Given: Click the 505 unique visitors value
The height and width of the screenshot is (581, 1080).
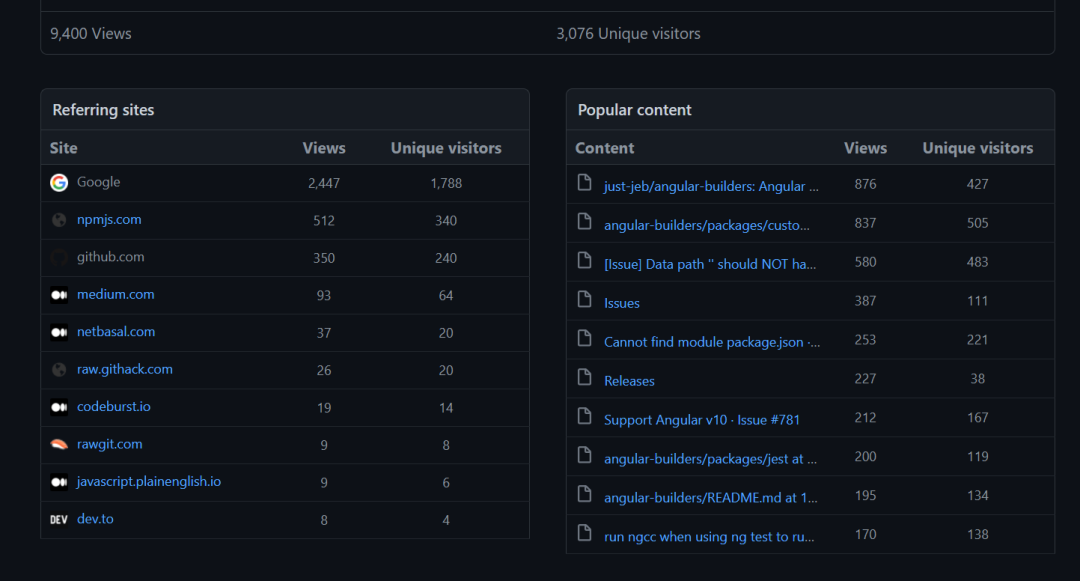Looking at the screenshot, I should [977, 223].
